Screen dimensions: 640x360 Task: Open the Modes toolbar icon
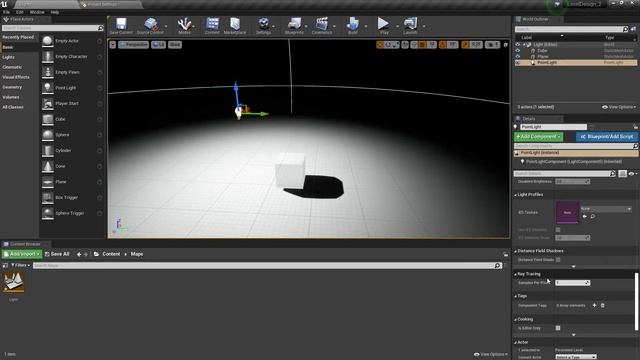(184, 25)
